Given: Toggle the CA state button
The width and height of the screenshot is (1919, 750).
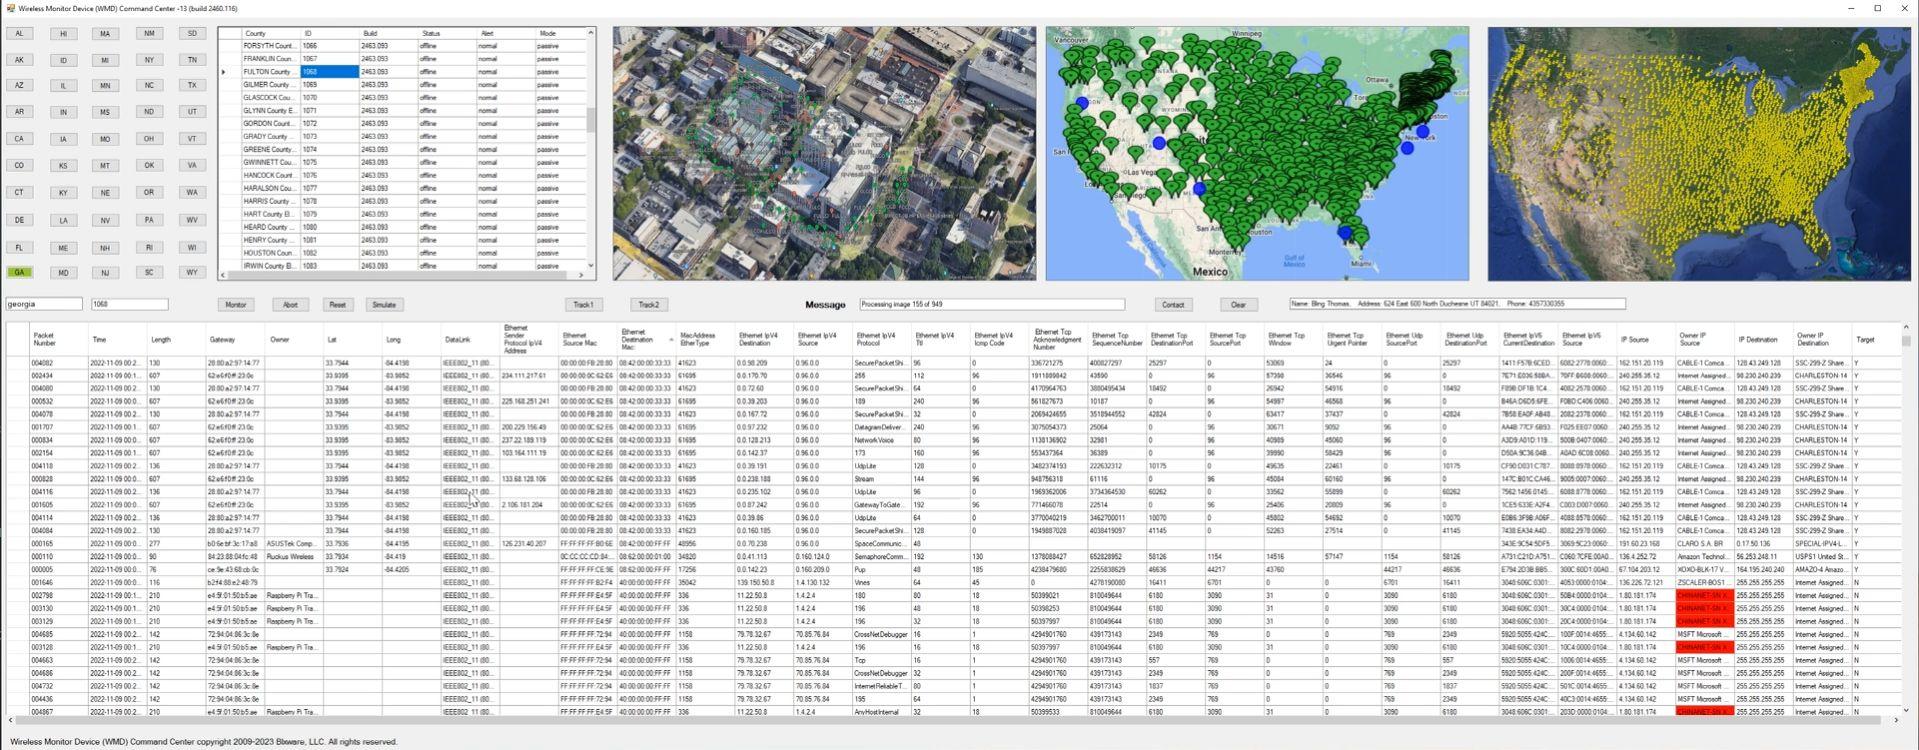Looking at the screenshot, I should (19, 139).
